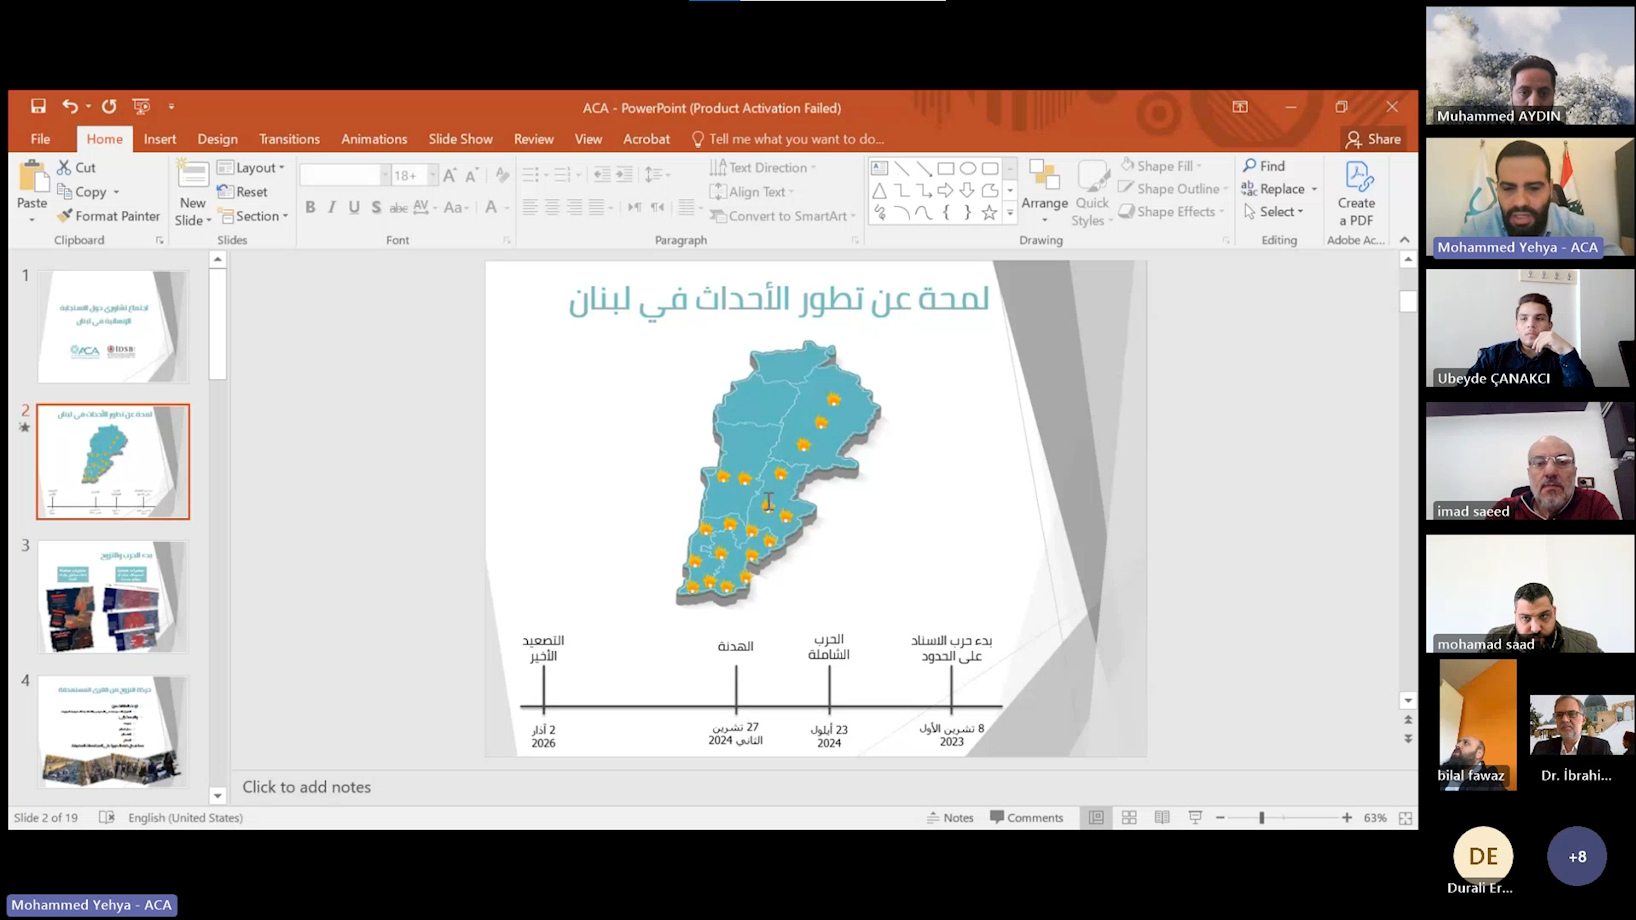Image resolution: width=1636 pixels, height=920 pixels.
Task: Click Create a PDF icon
Action: pos(1356,192)
